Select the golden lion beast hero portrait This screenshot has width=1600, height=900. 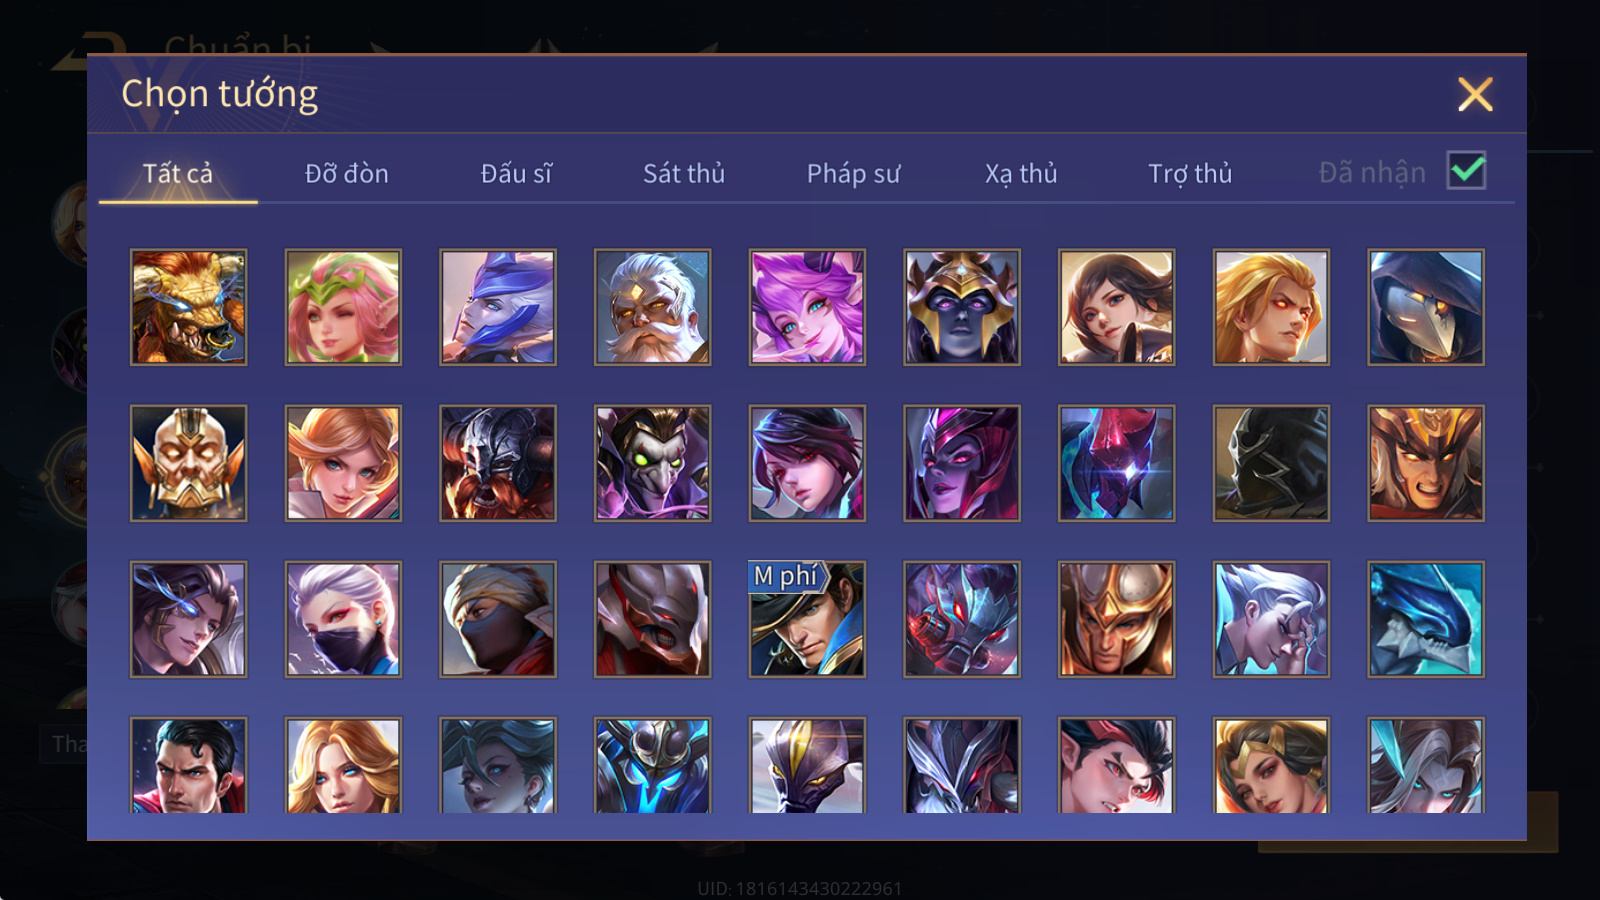pyautogui.click(x=188, y=307)
